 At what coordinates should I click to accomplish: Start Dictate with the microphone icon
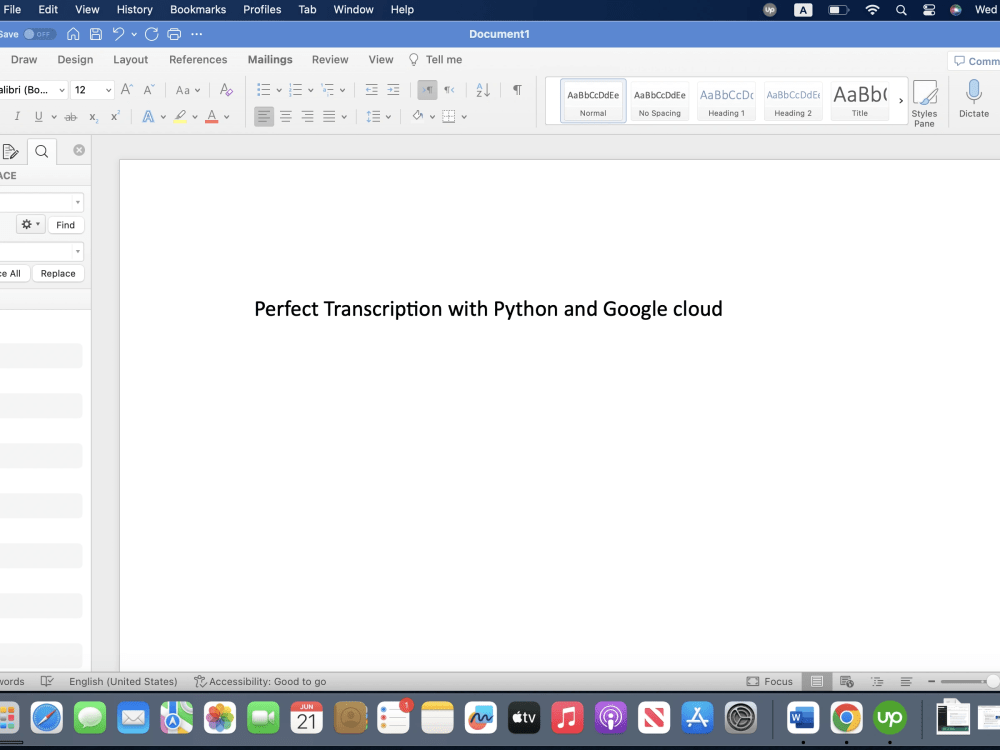pos(974,99)
